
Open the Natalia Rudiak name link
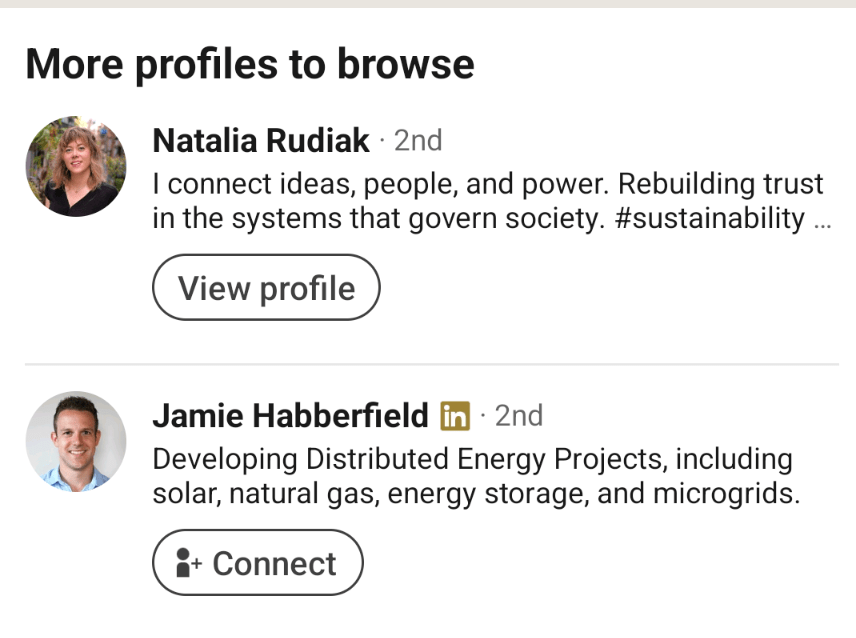pos(261,141)
